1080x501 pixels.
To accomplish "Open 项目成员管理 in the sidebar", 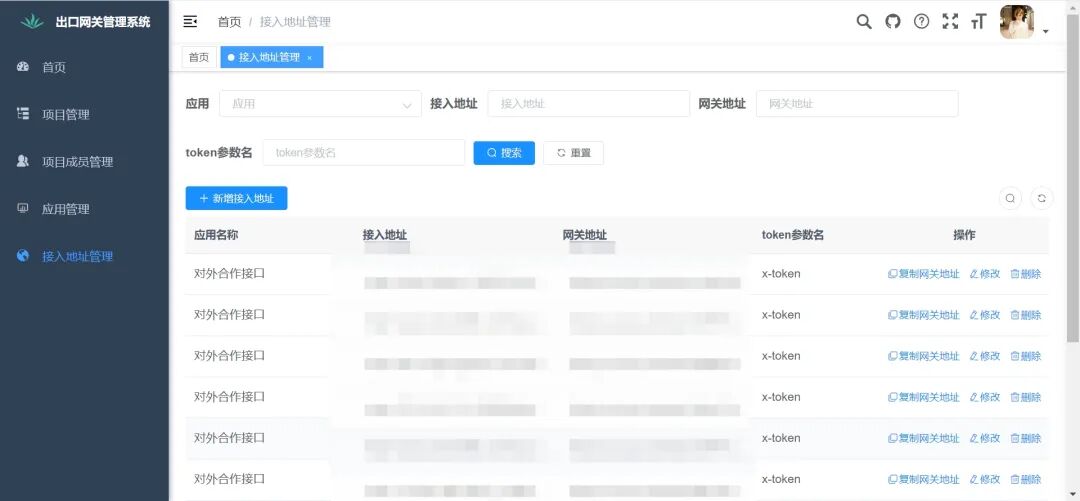I will click(x=84, y=162).
